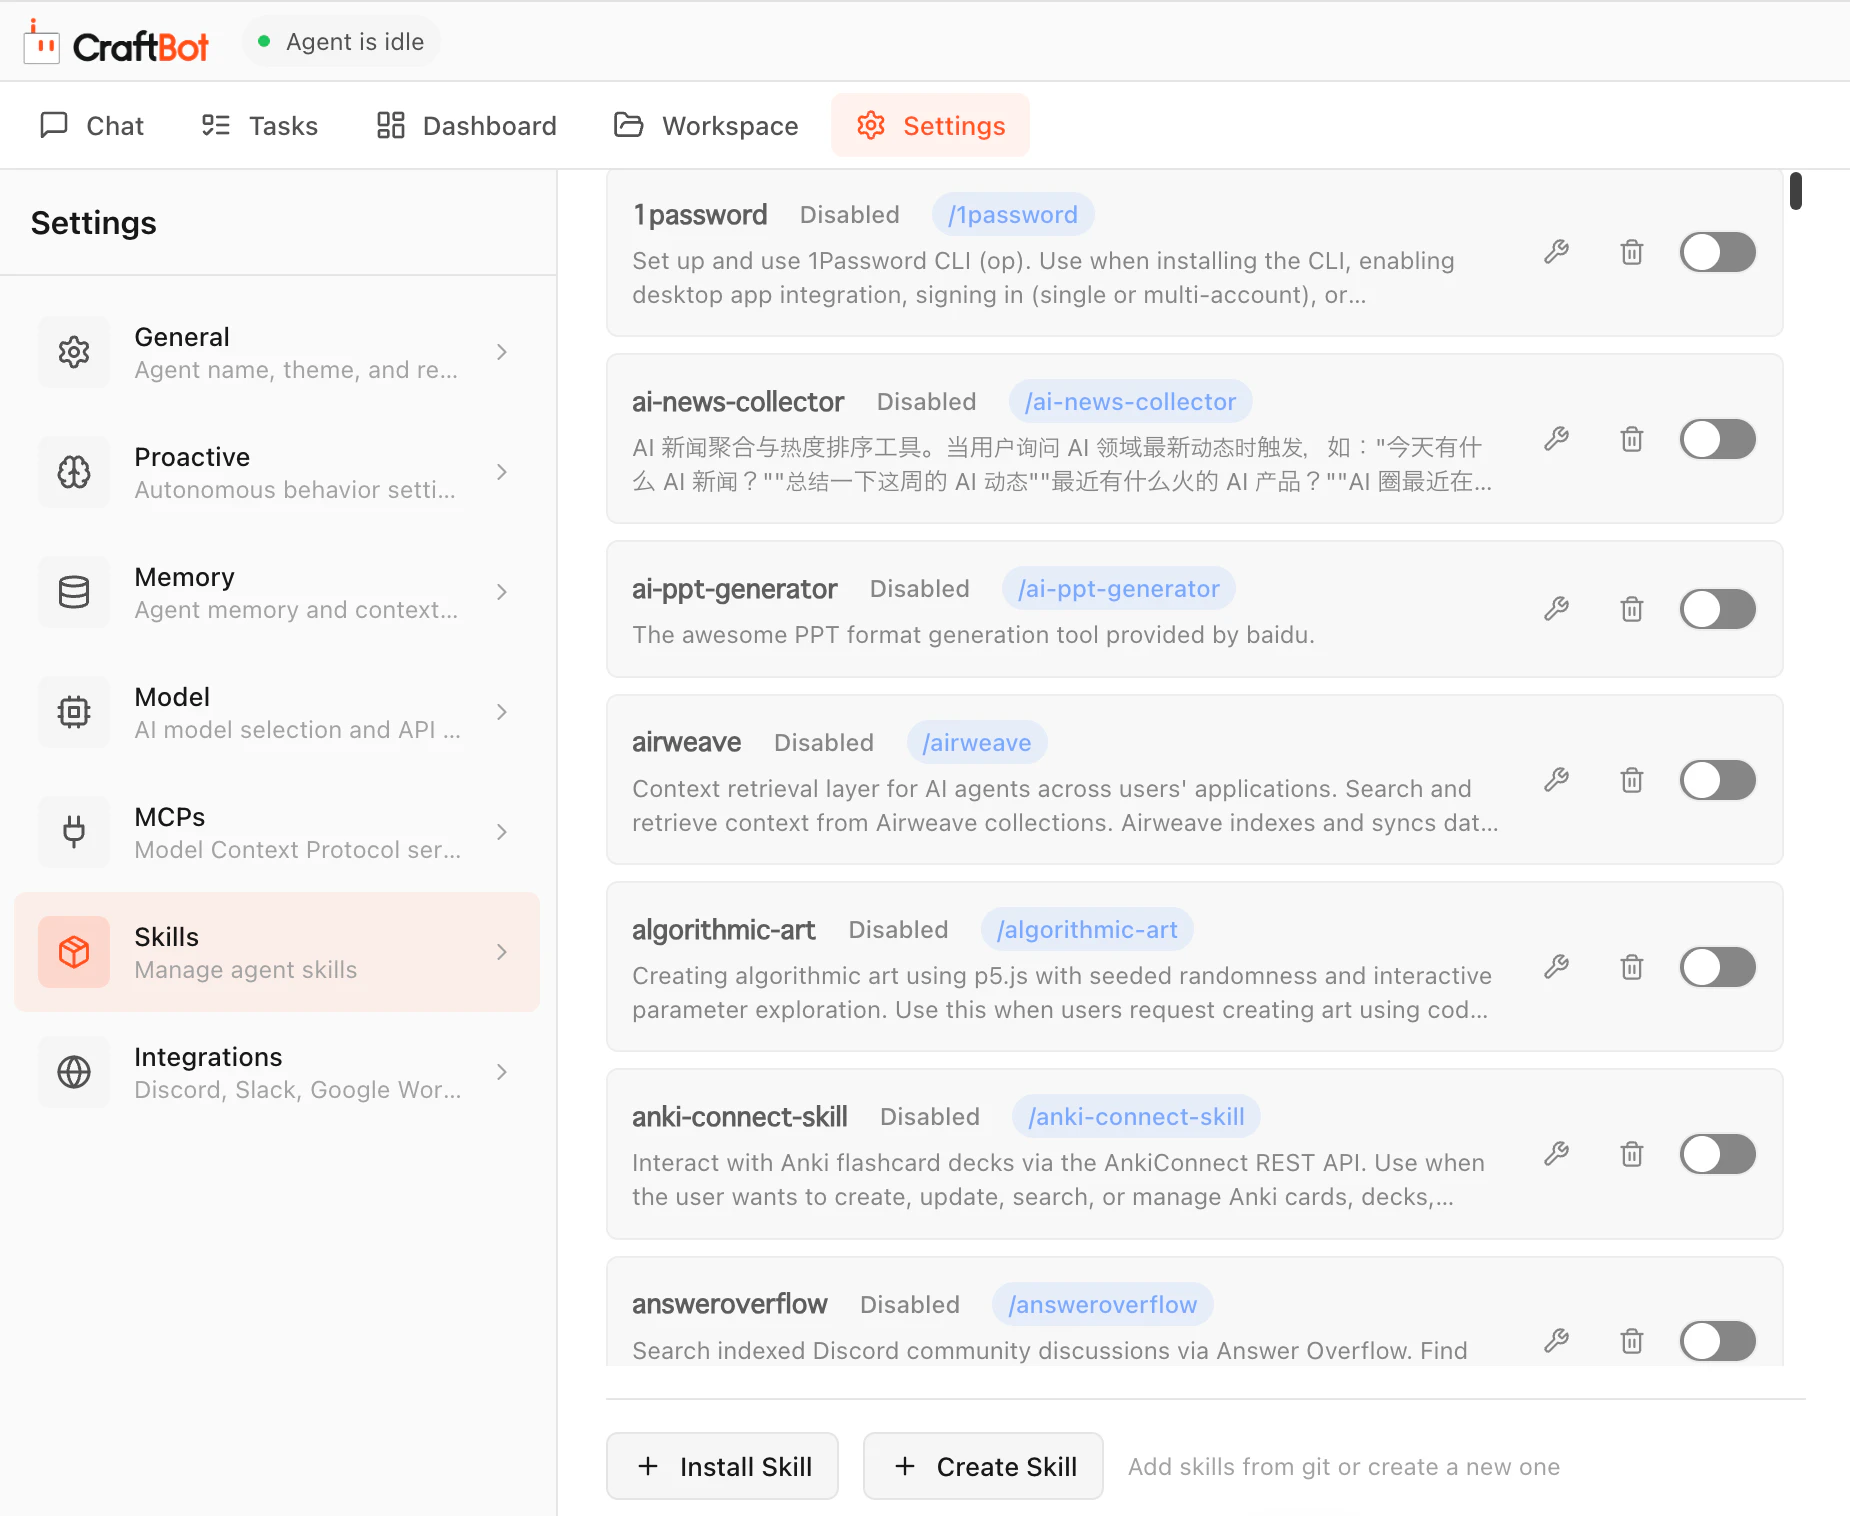Expand Memory settings chevron
This screenshot has height=1516, width=1850.
[502, 592]
